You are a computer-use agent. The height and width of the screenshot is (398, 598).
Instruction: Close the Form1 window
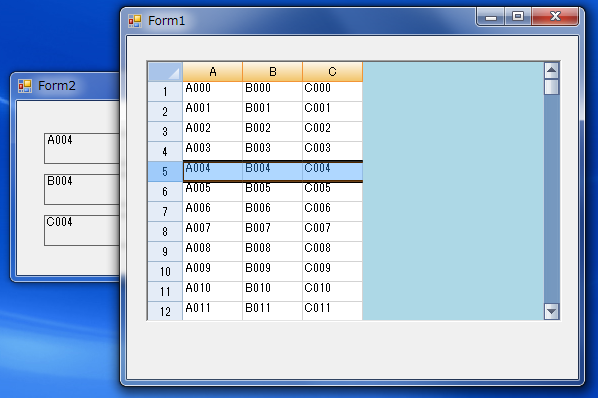555,17
